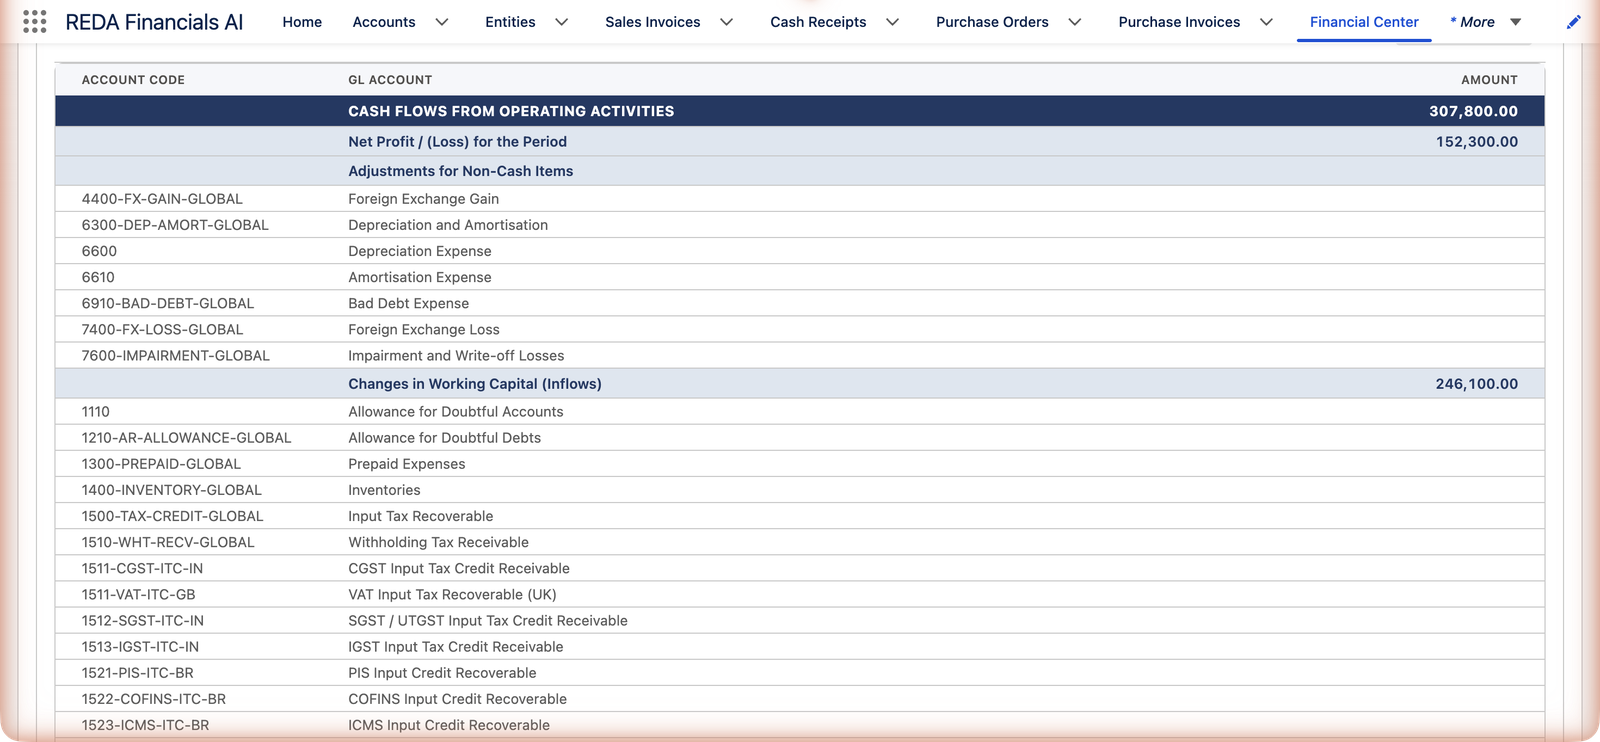Screen dimensions: 1600x742
Task: Open the Entities chevron menu
Action: [x=562, y=22]
